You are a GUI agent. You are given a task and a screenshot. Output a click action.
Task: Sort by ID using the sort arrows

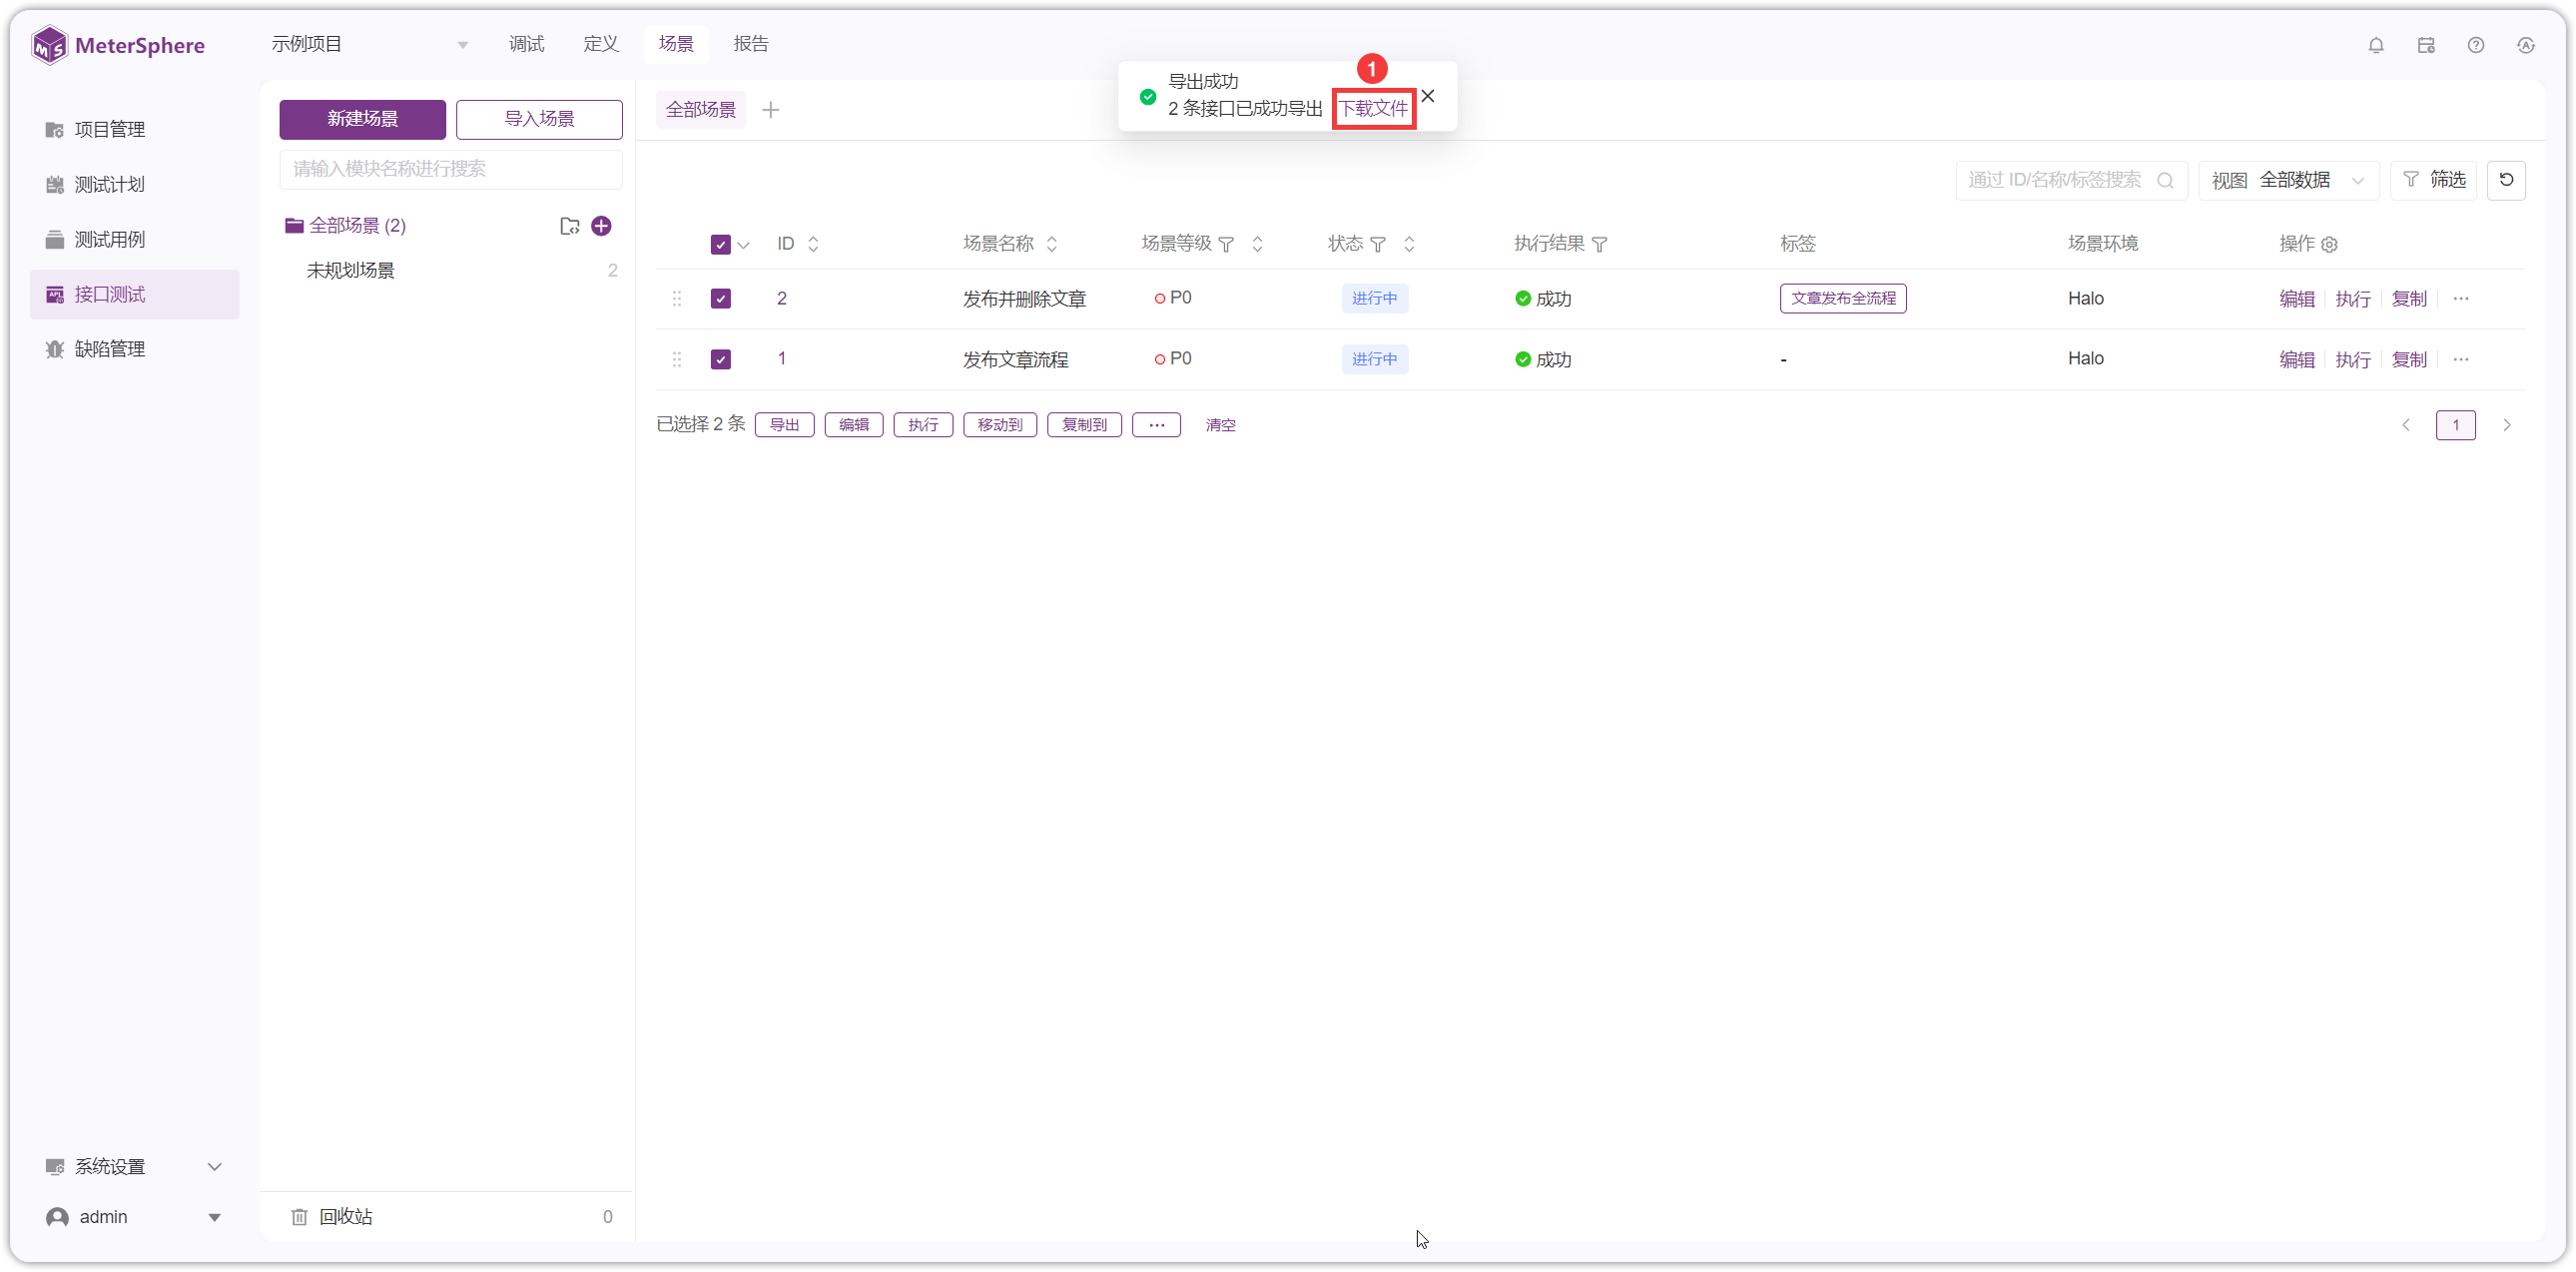pos(813,244)
